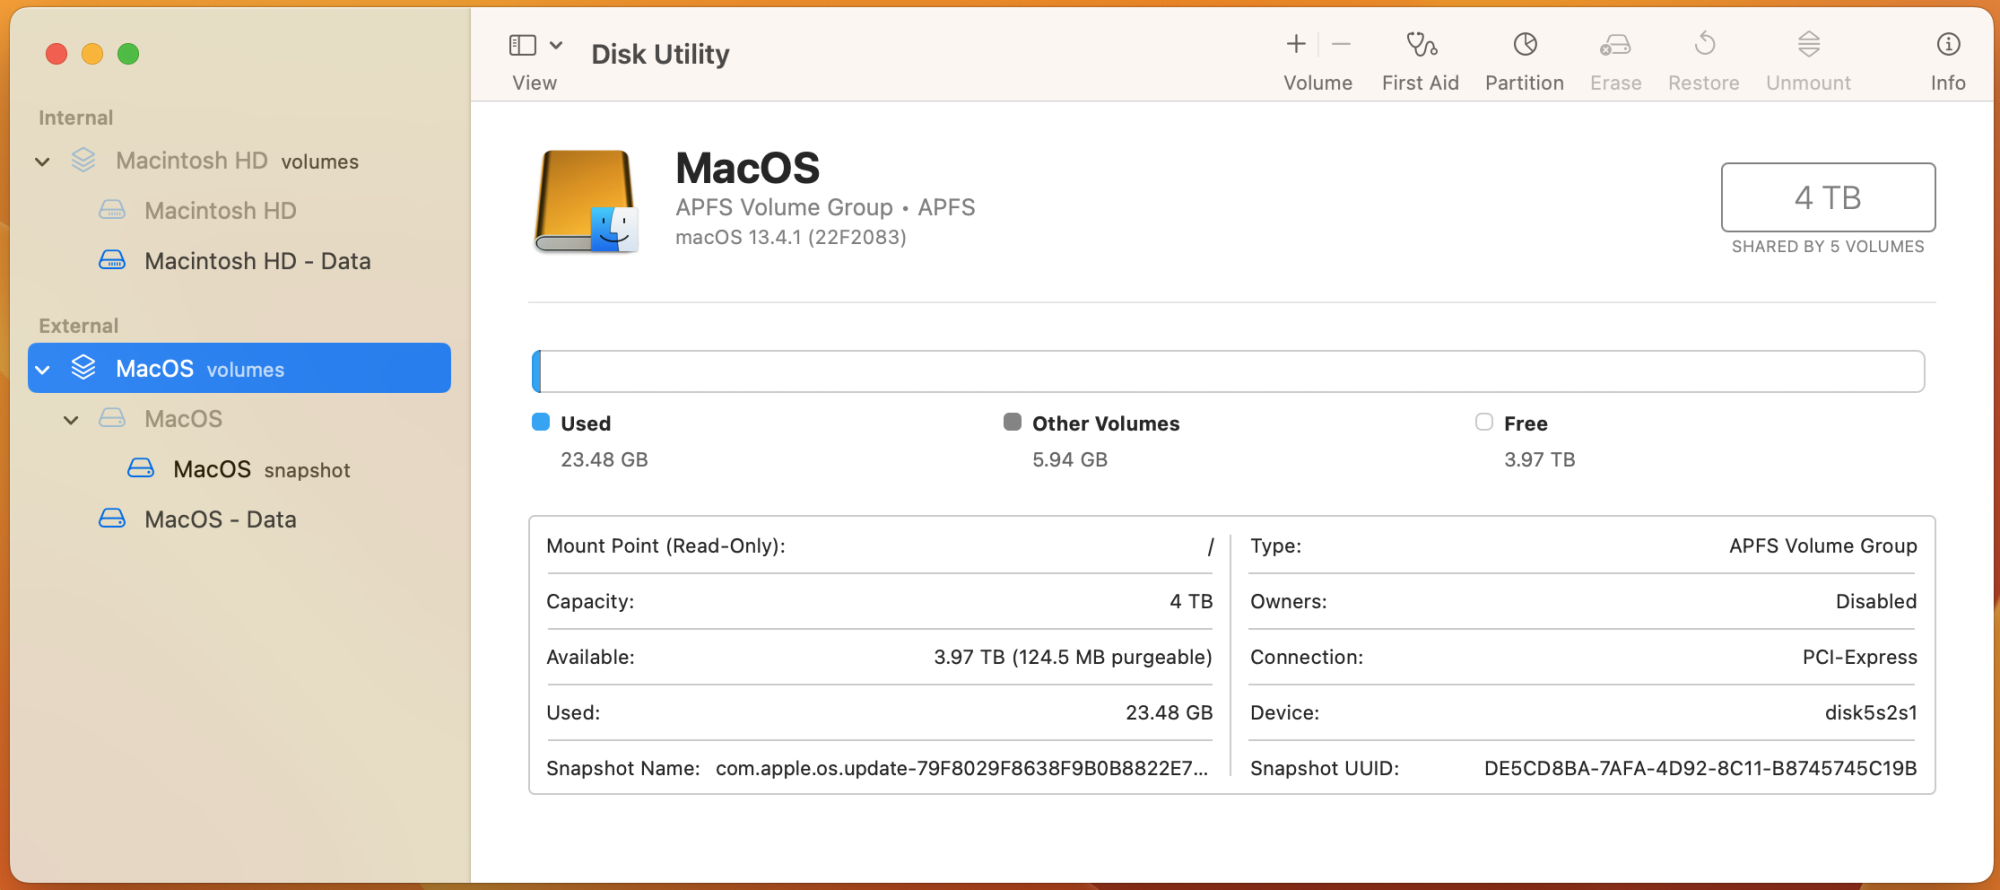Open the Info icon in toolbar

coord(1948,44)
